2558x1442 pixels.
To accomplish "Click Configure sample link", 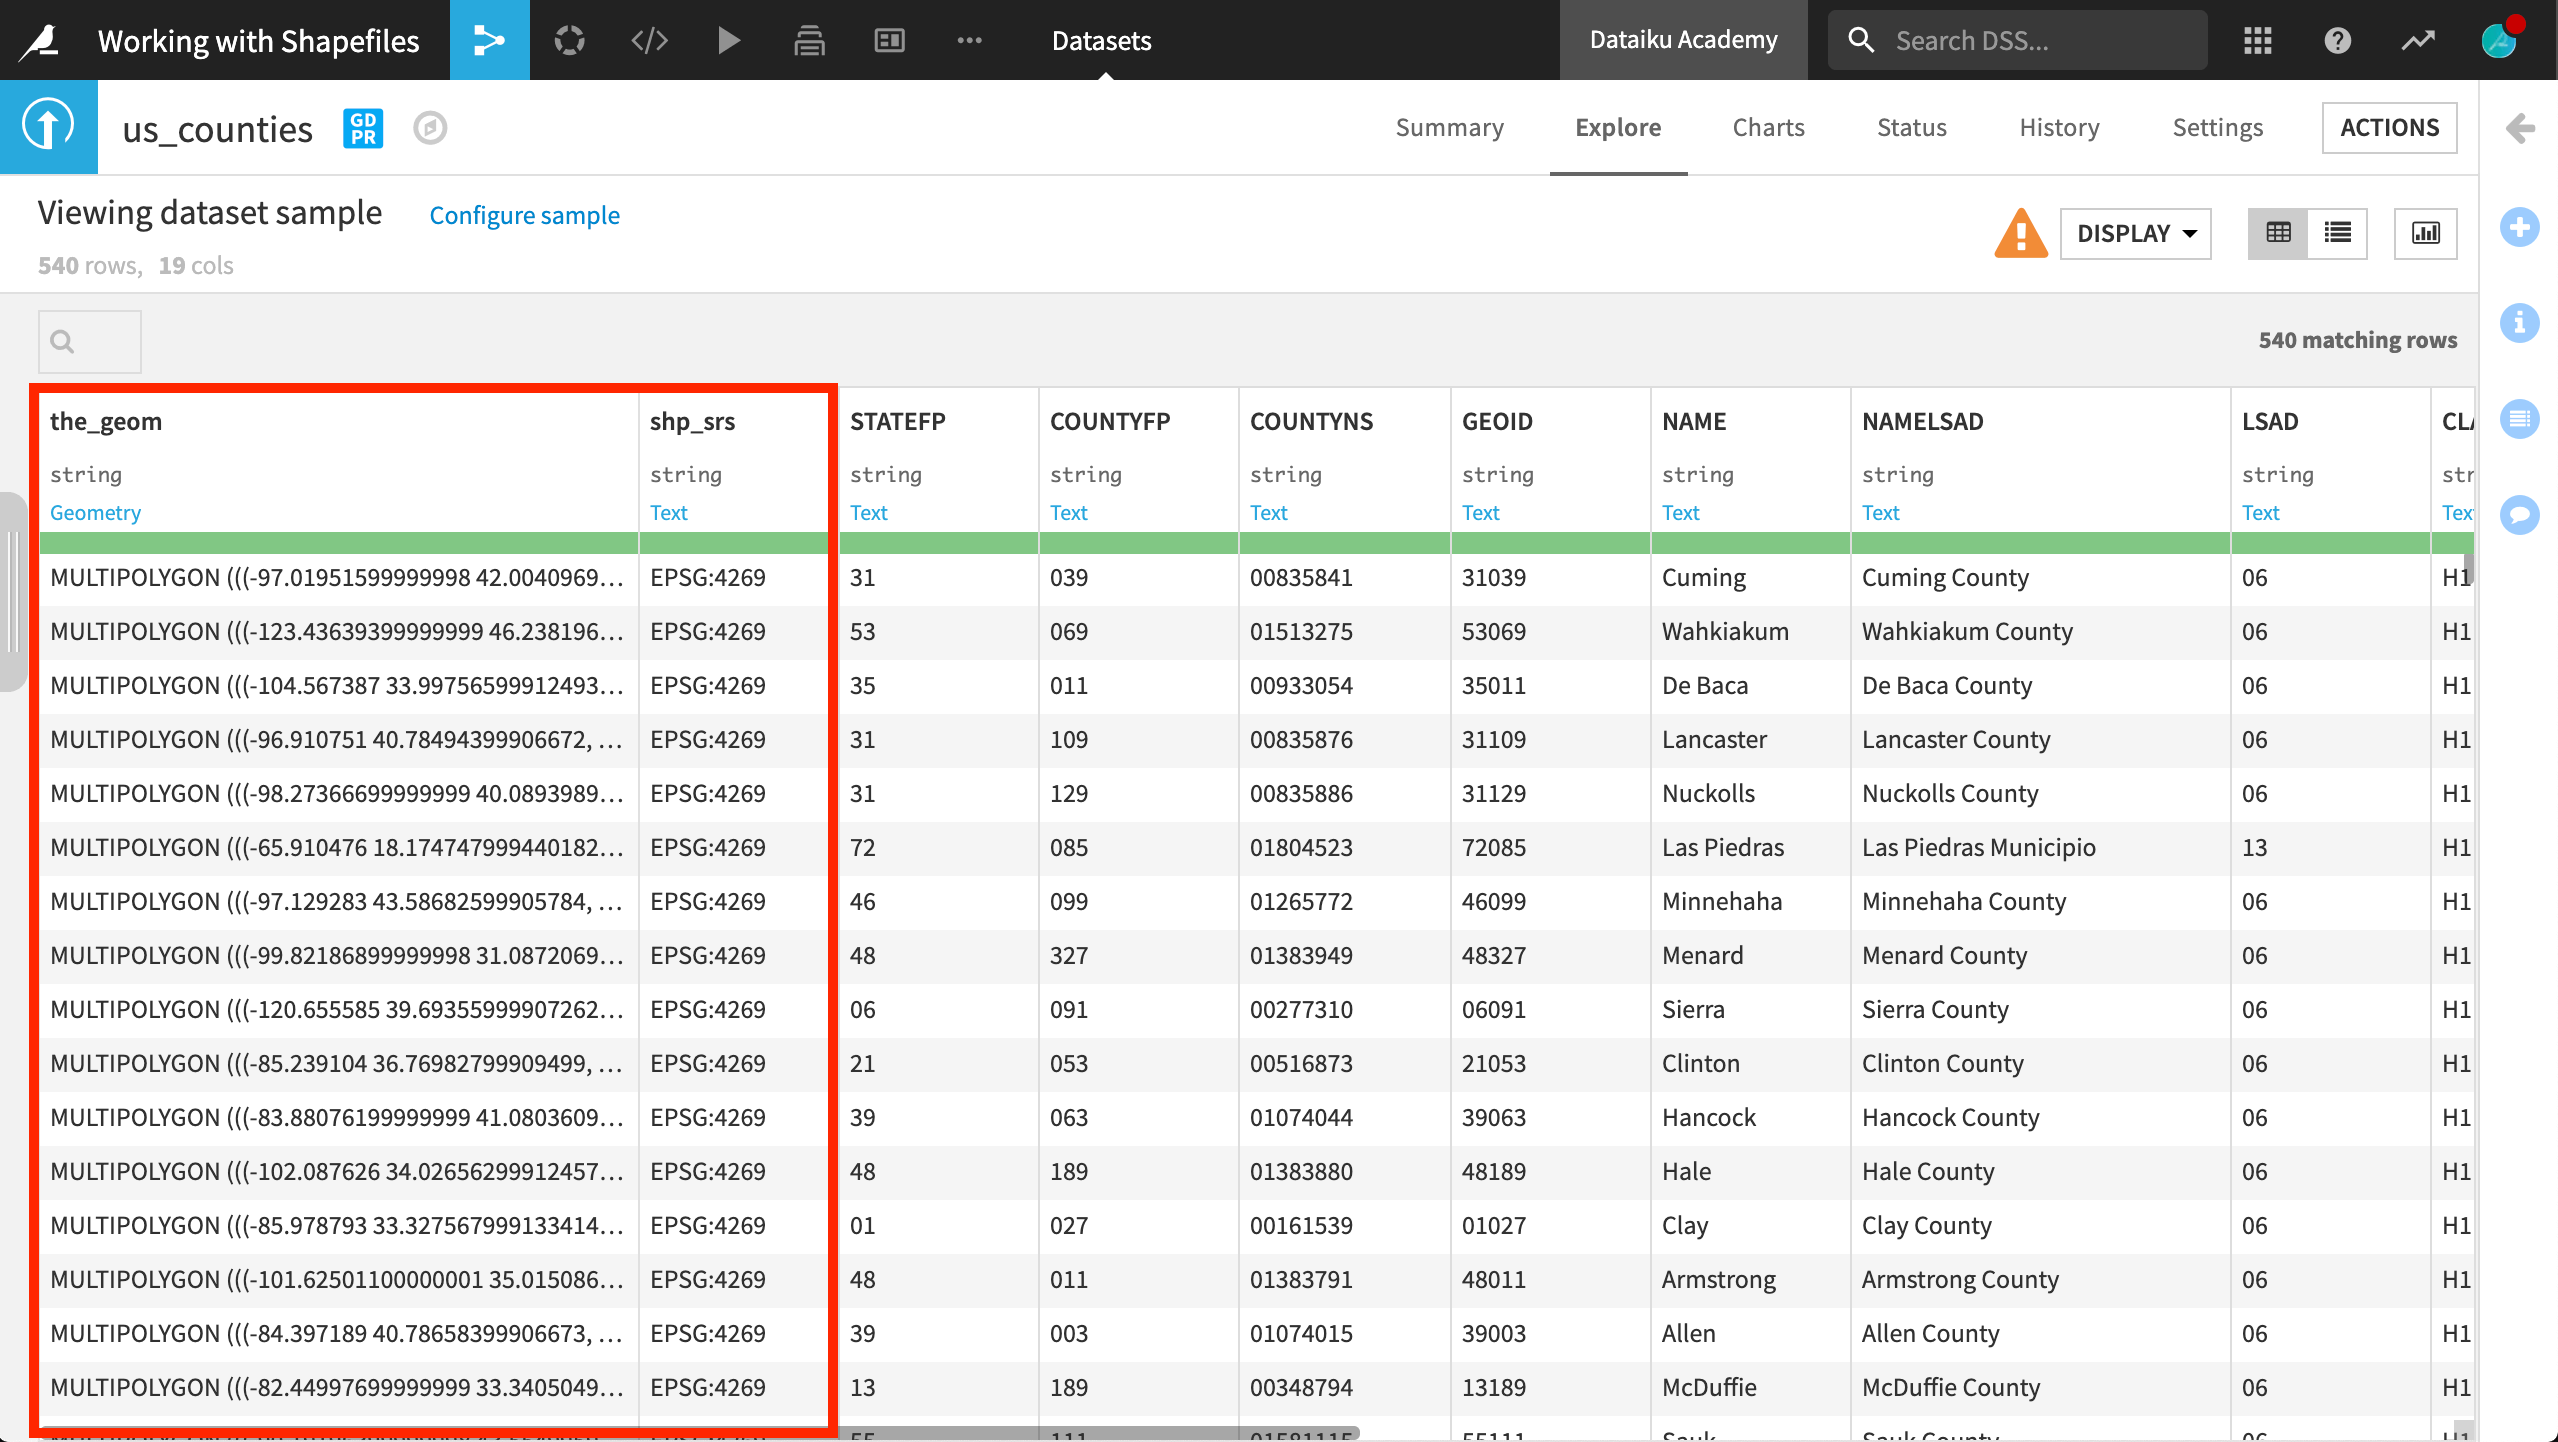I will click(x=524, y=216).
